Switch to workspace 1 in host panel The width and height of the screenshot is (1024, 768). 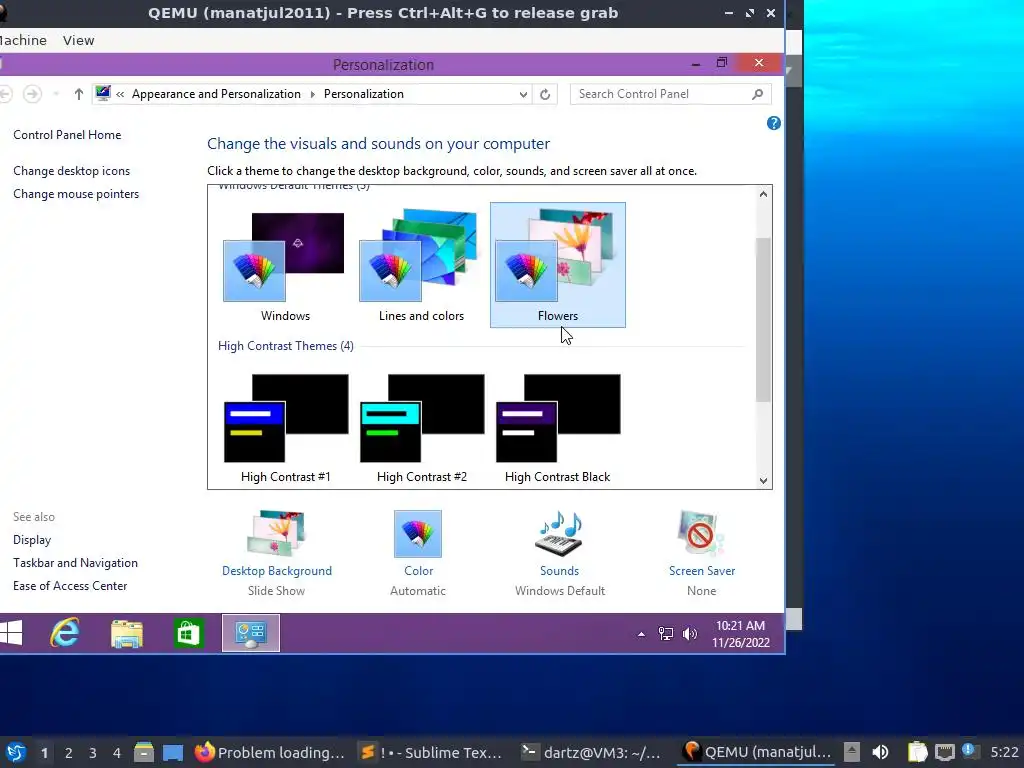tap(44, 753)
